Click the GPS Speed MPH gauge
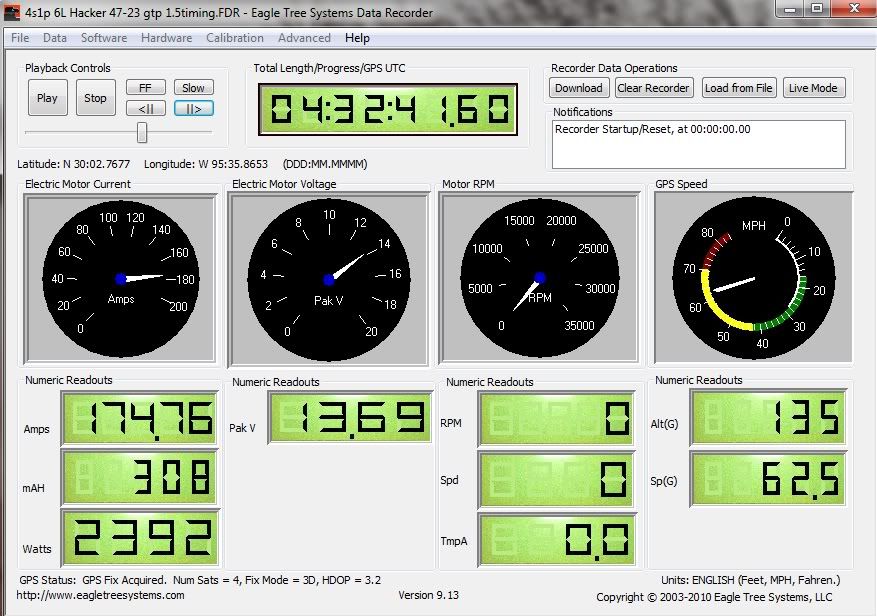The image size is (877, 616). (753, 278)
